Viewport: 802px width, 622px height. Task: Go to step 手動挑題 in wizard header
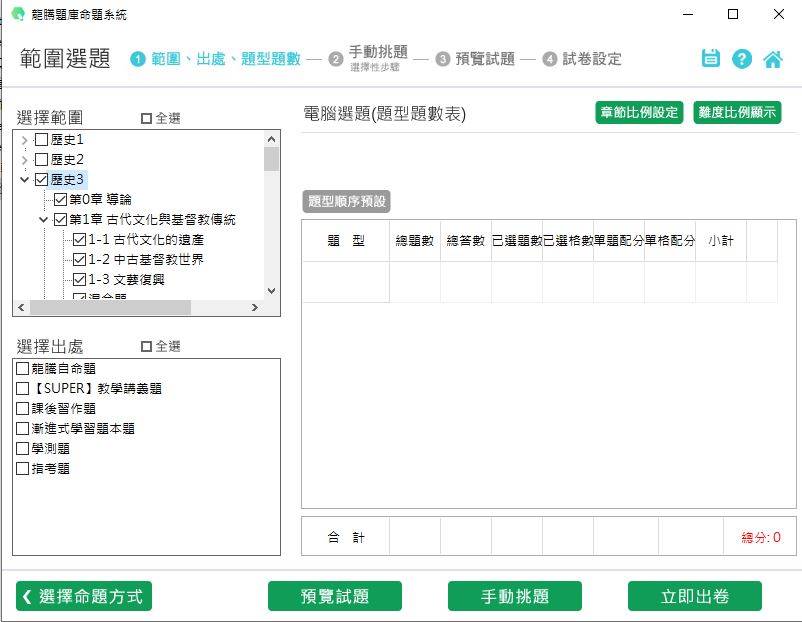pos(378,52)
